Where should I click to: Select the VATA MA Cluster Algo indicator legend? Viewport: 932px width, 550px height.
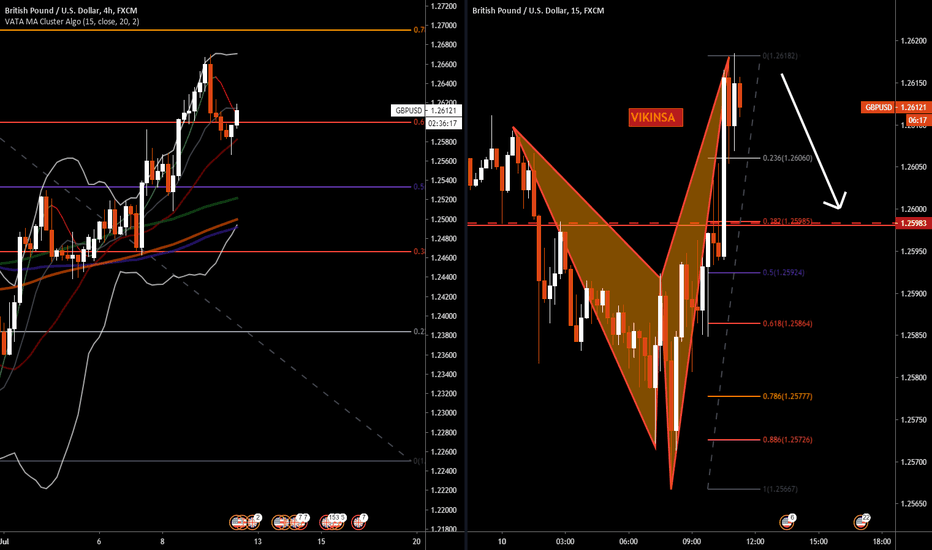[72, 21]
